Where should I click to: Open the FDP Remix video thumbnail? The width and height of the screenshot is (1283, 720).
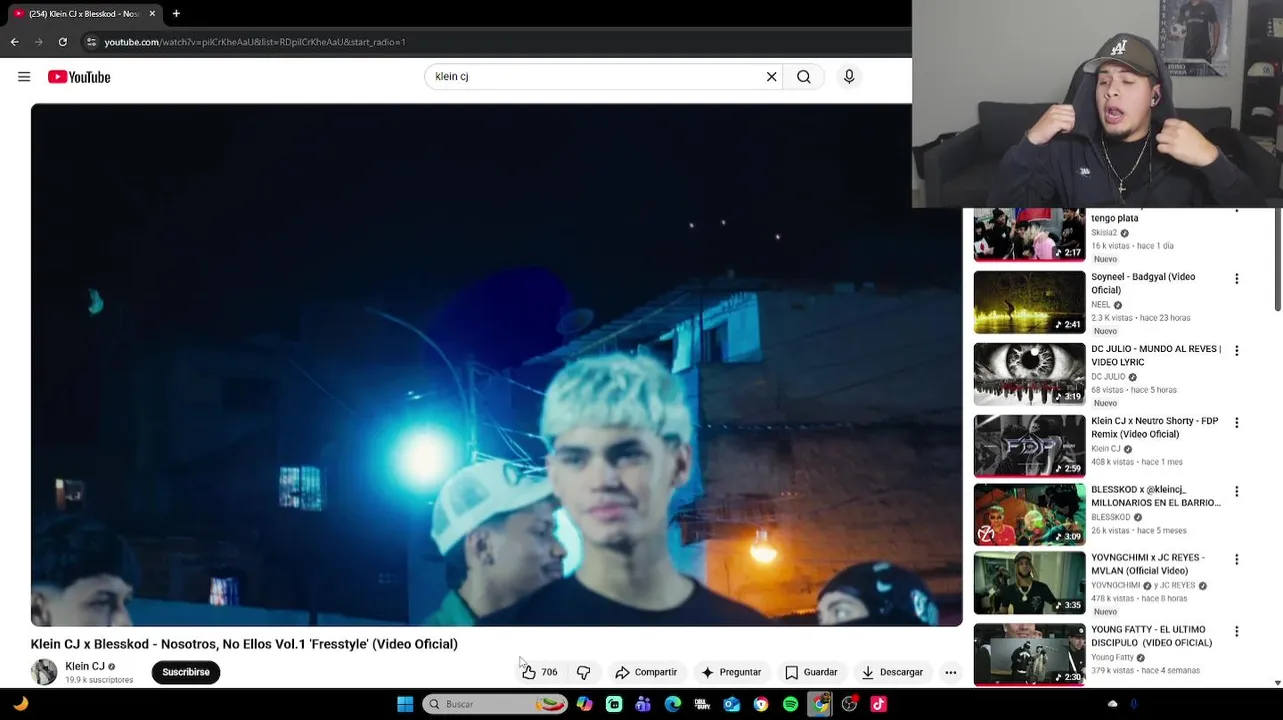click(x=1029, y=446)
